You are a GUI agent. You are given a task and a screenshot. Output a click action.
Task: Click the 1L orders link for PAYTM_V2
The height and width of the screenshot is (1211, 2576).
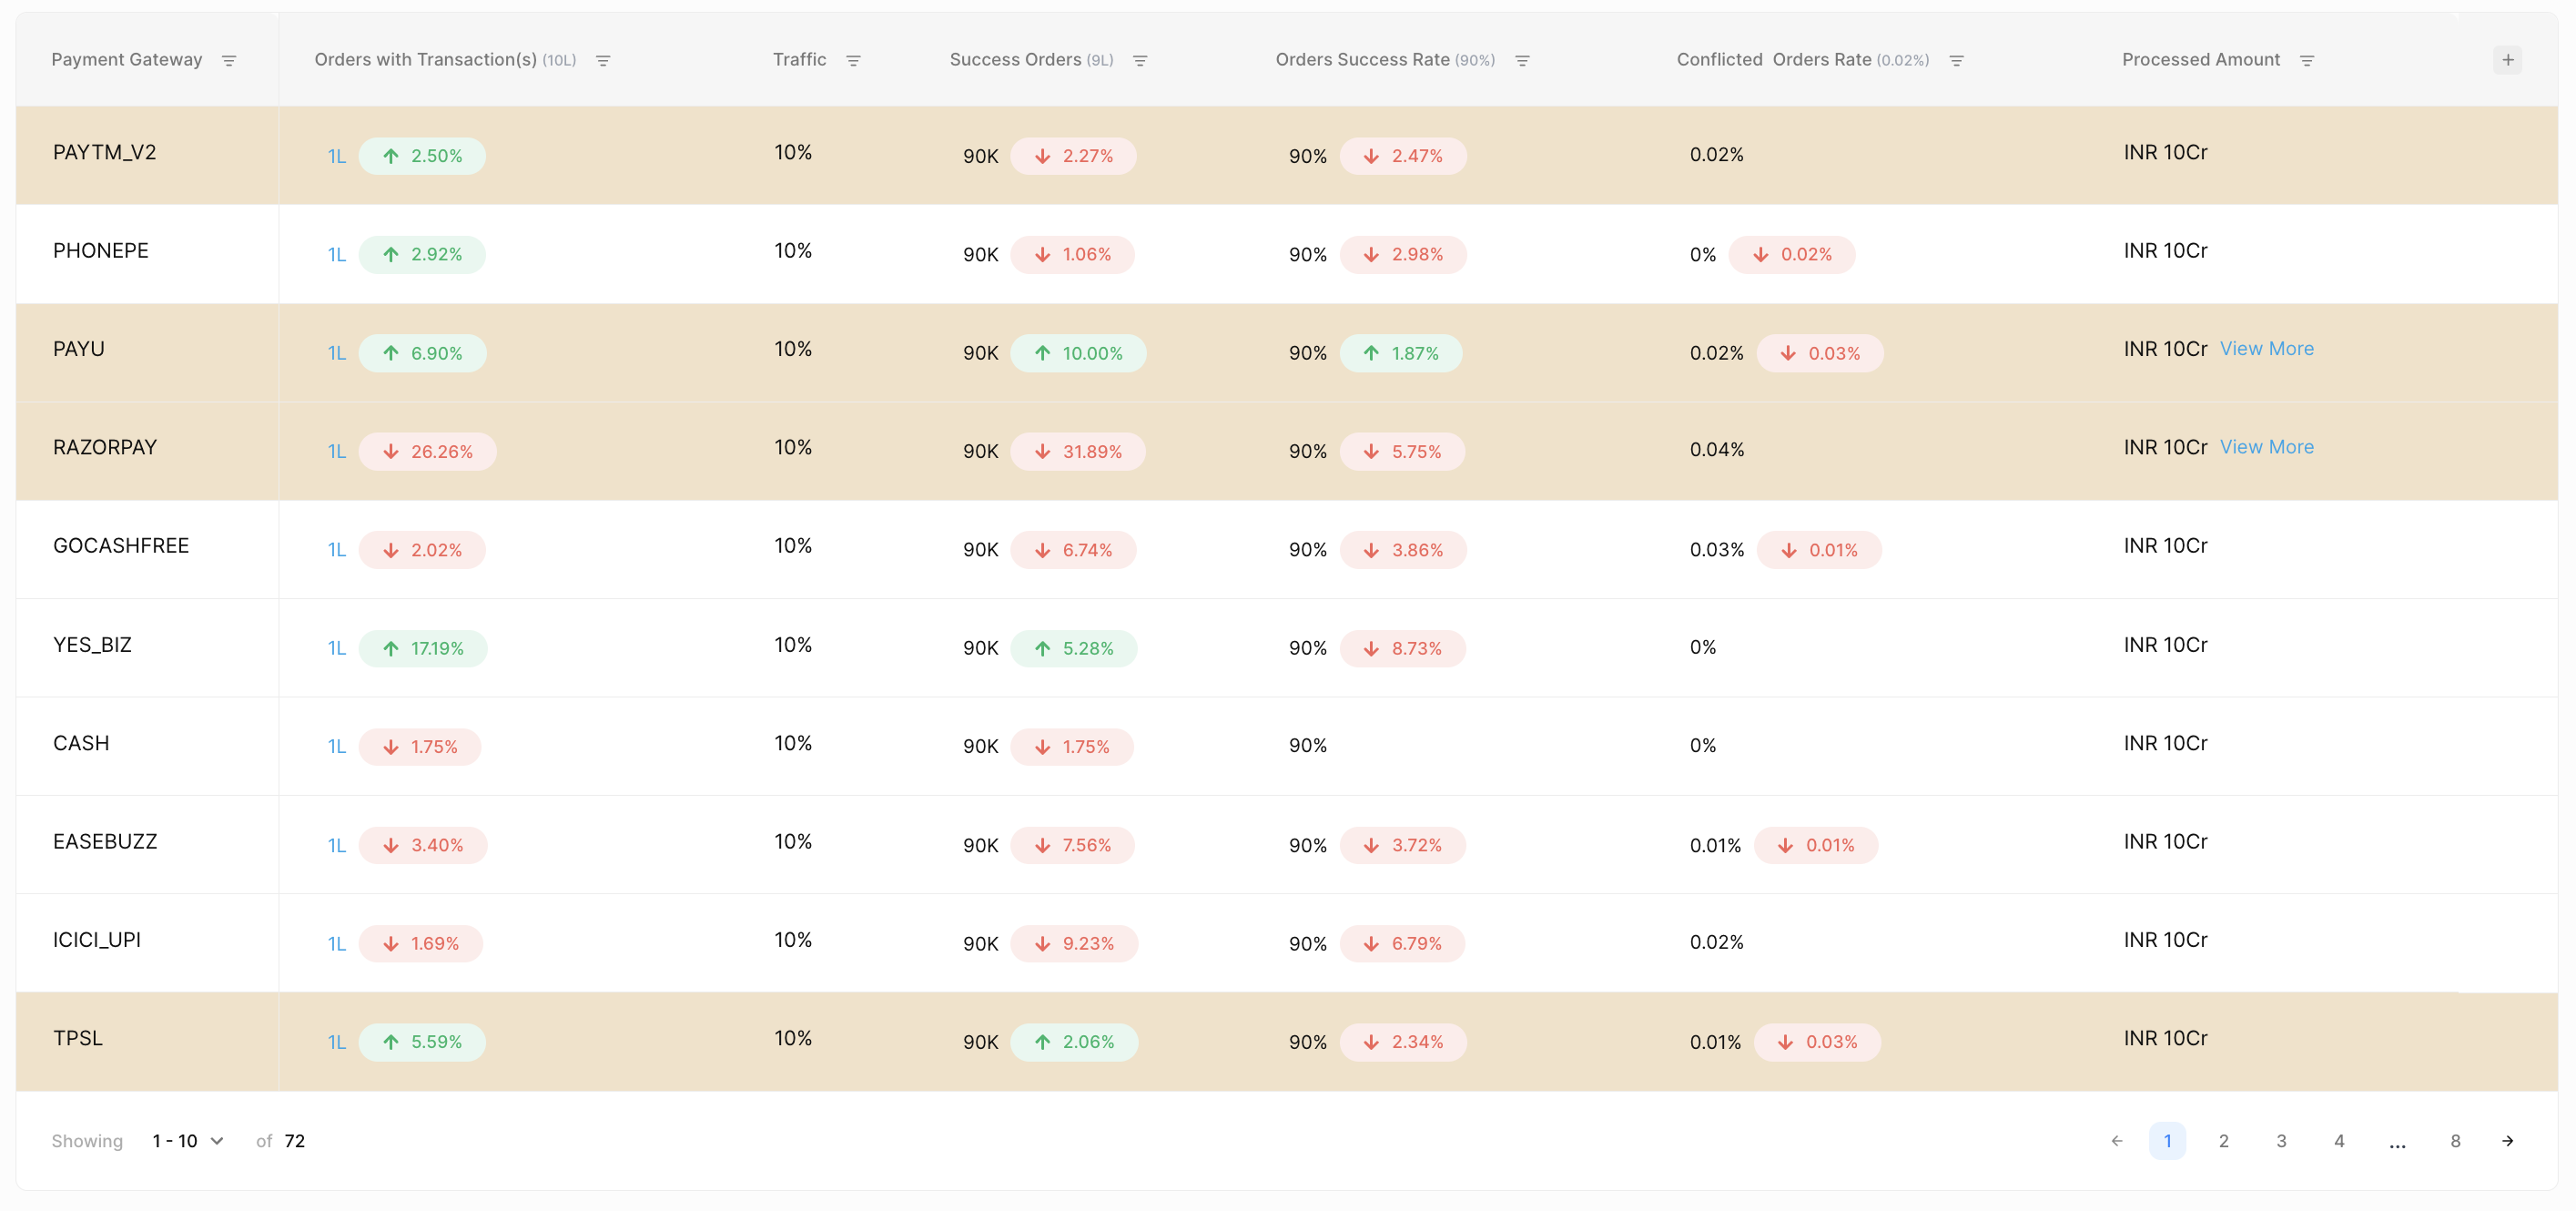click(337, 157)
